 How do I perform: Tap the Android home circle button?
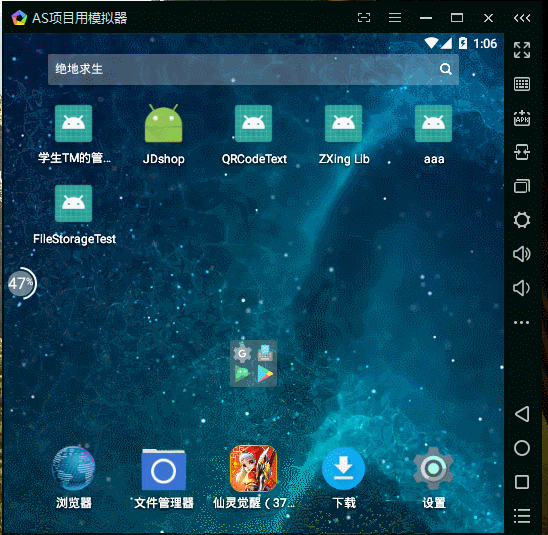(522, 448)
